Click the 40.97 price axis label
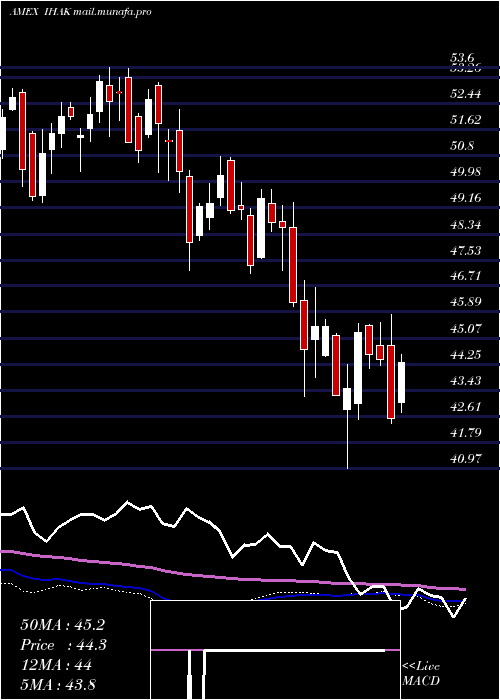 point(466,458)
